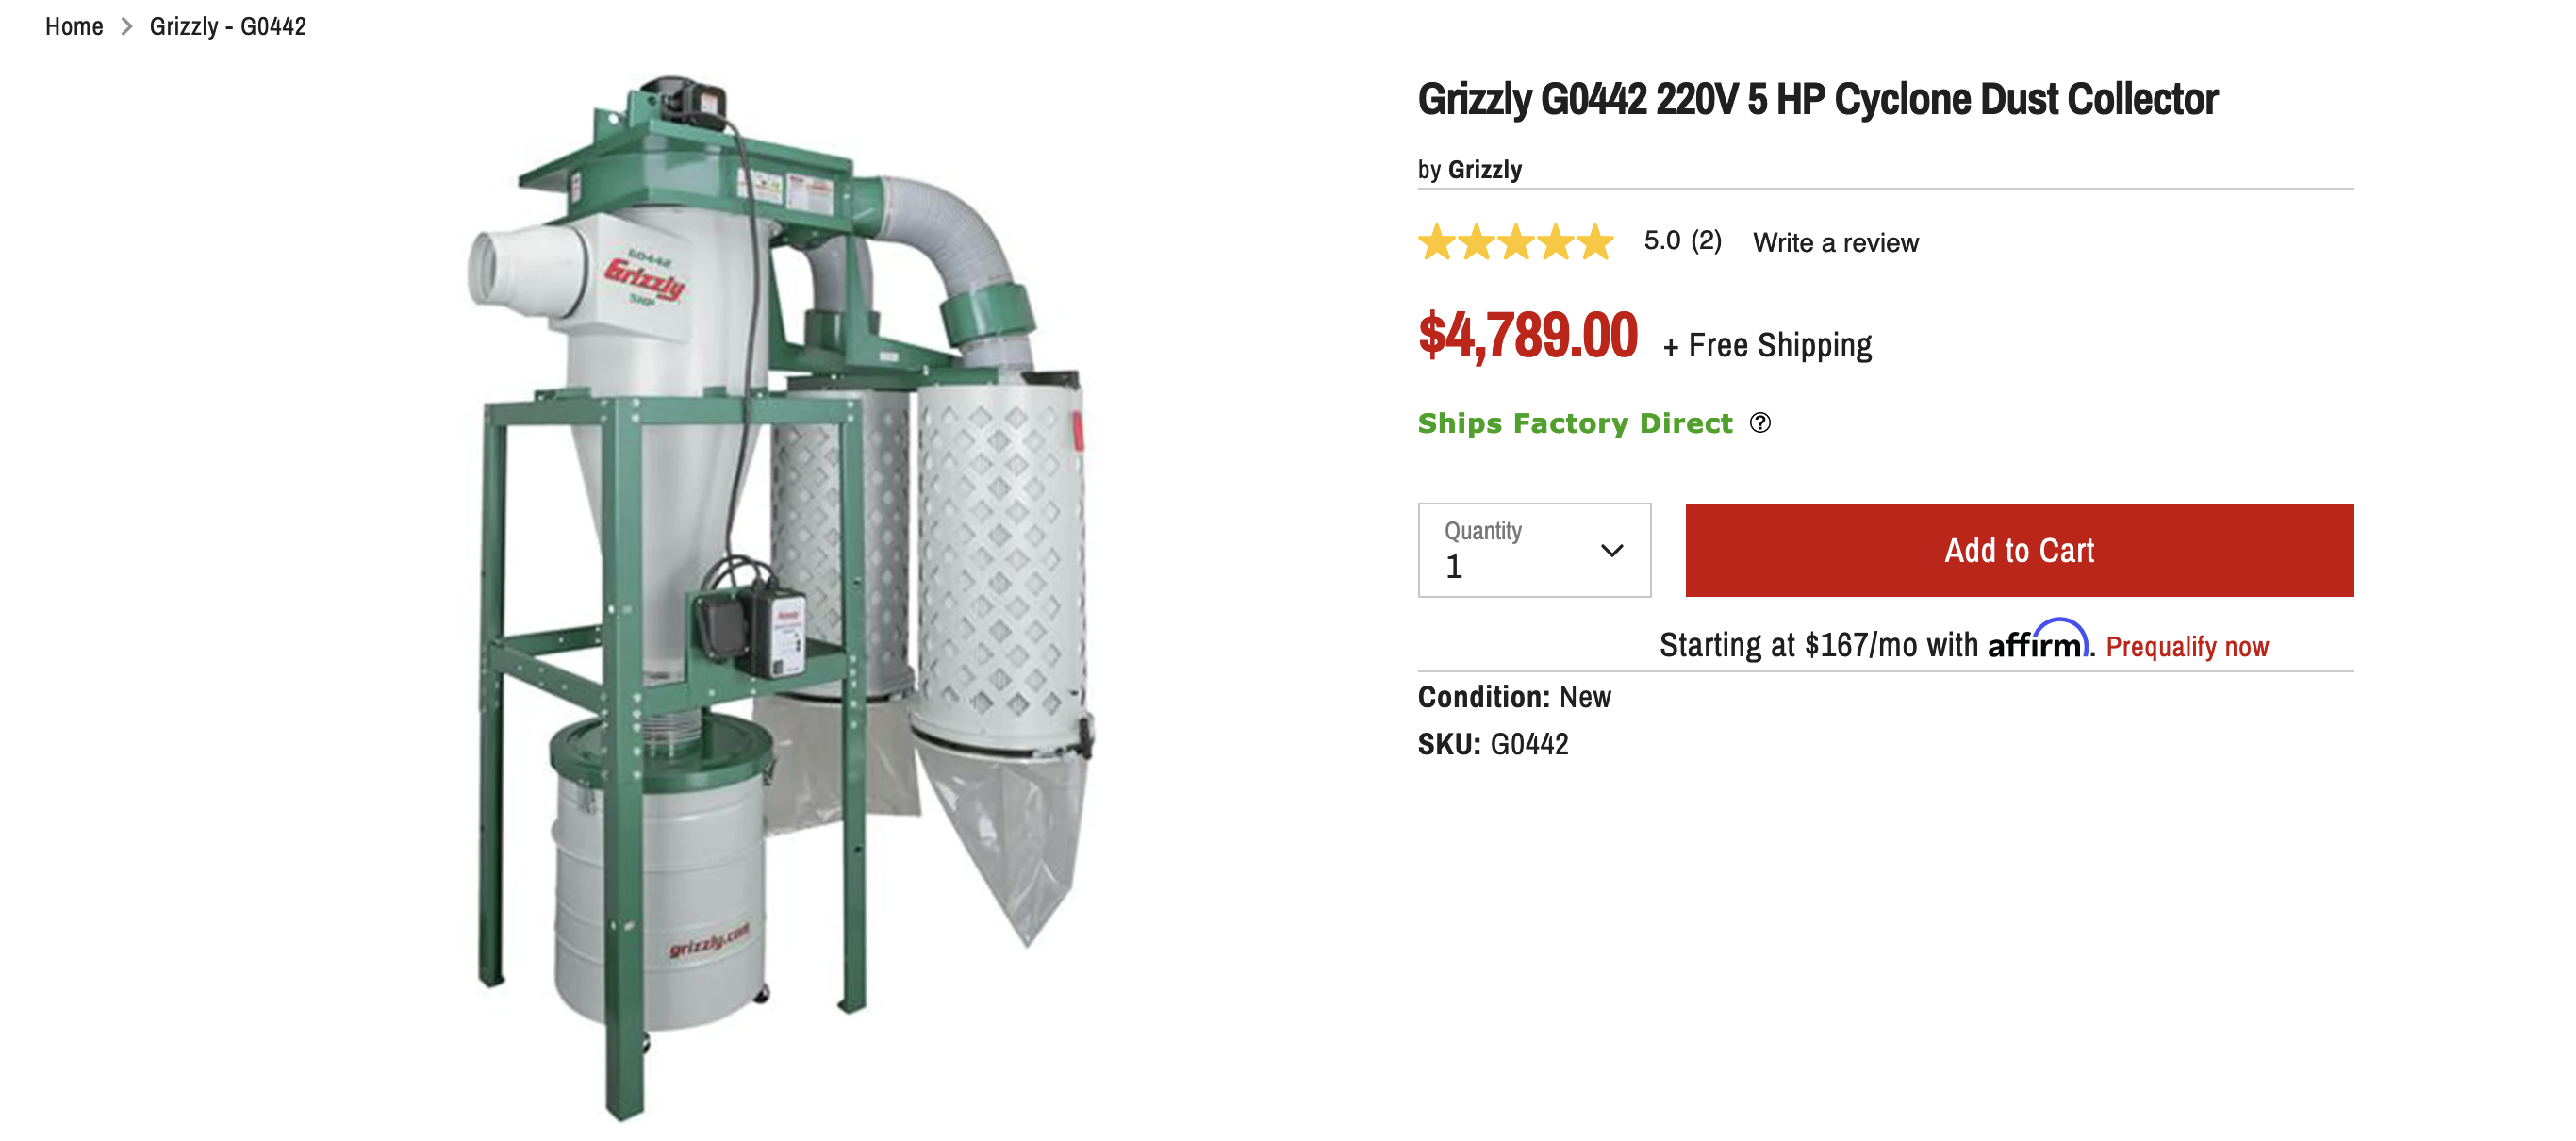Click the Affirm logo
Viewport: 2576px width, 1141px height.
coord(2037,642)
